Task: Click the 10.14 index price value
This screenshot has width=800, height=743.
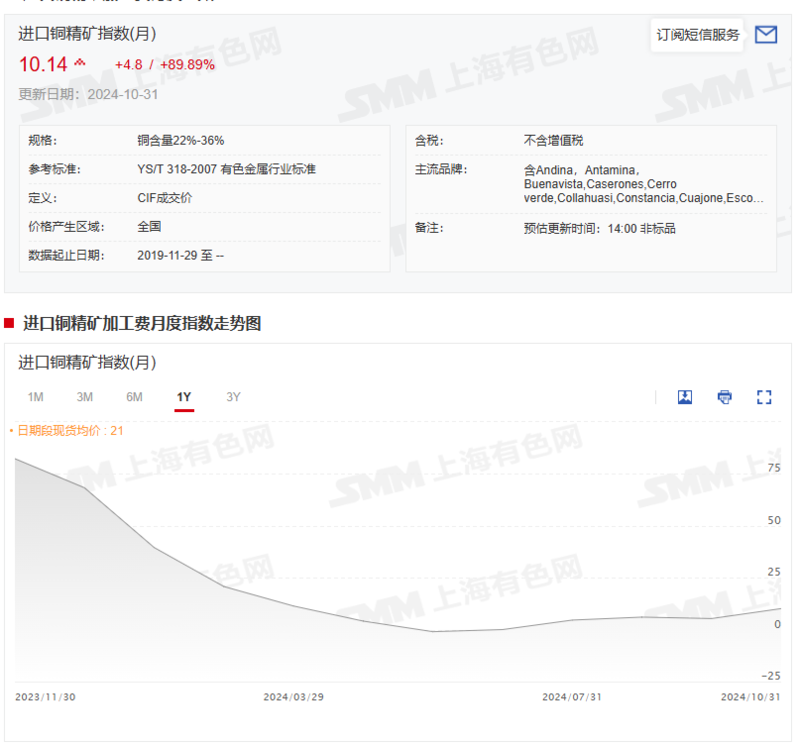Action: click(x=43, y=65)
